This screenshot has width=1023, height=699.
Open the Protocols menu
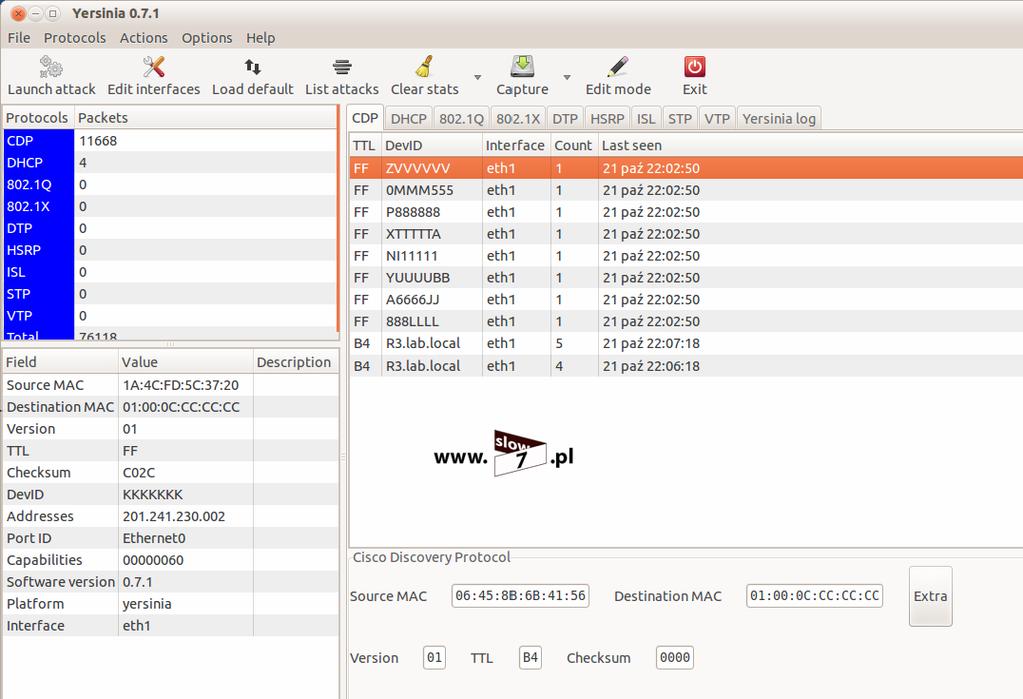tap(74, 38)
